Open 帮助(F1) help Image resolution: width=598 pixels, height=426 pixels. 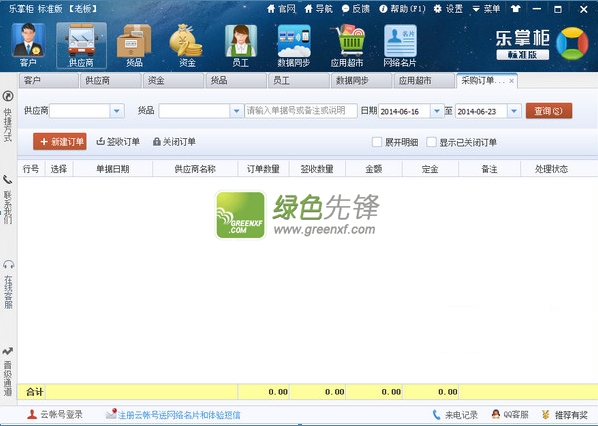402,9
